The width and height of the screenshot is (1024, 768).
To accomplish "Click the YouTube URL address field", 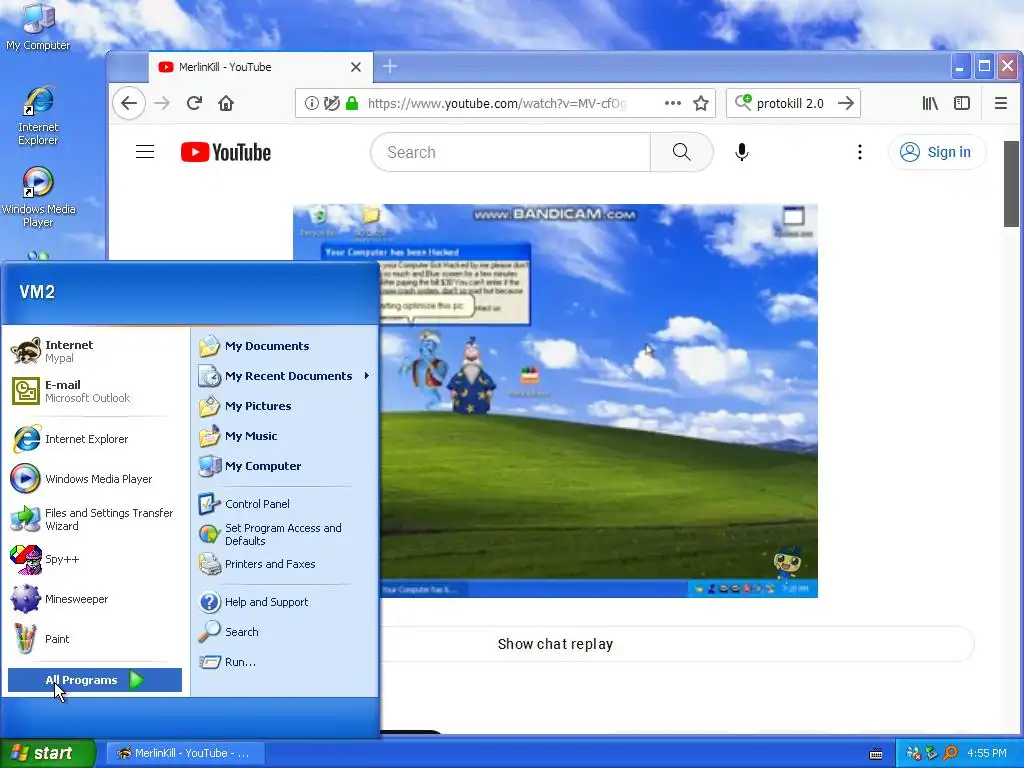I will 497,103.
